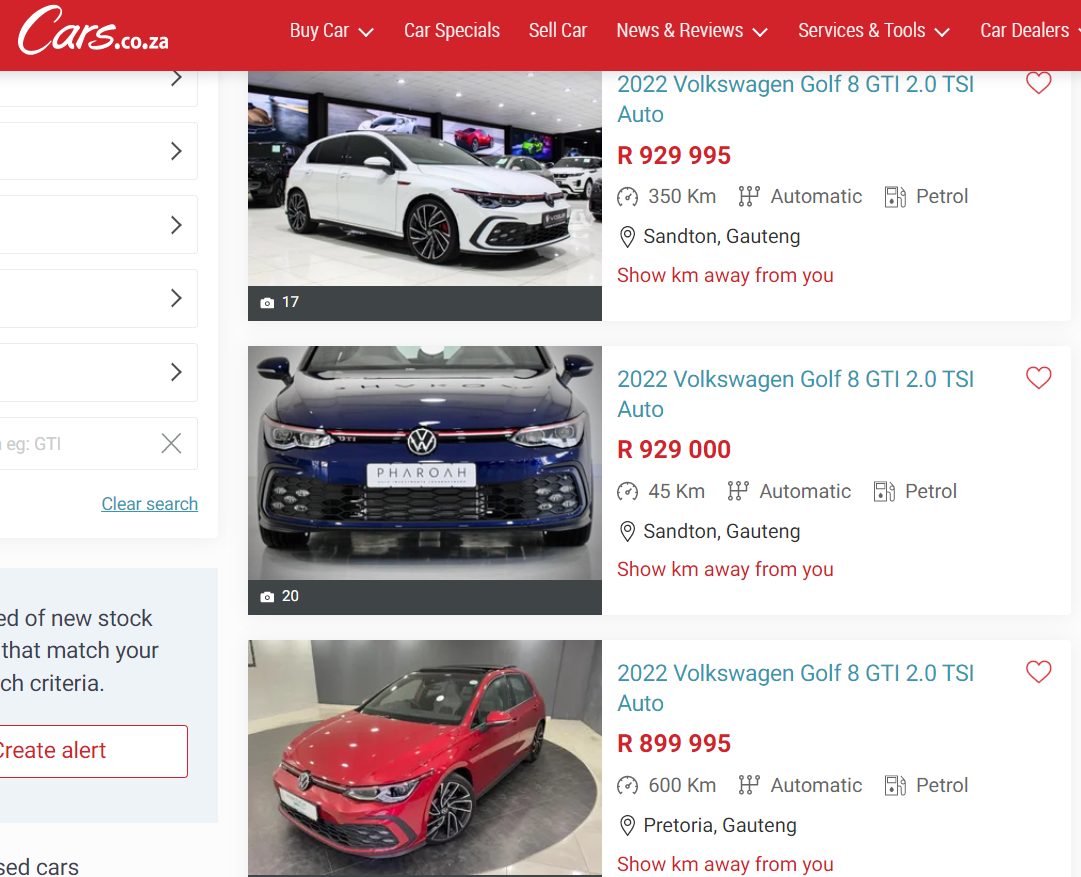This screenshot has height=877, width=1081.
Task: Click the Cars.co.za logo
Action: pyautogui.click(x=93, y=33)
